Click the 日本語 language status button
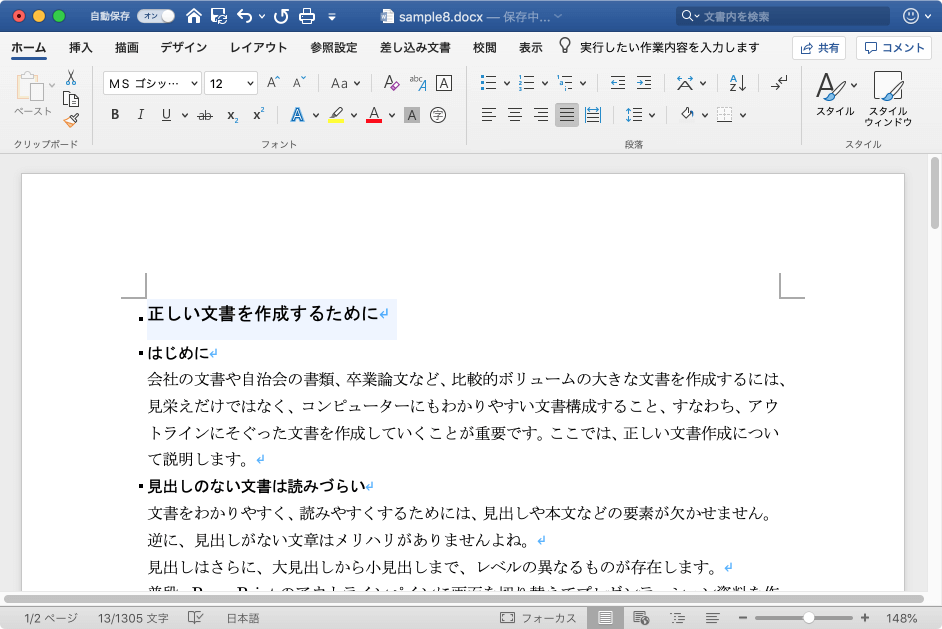The height and width of the screenshot is (629, 942). point(243,618)
